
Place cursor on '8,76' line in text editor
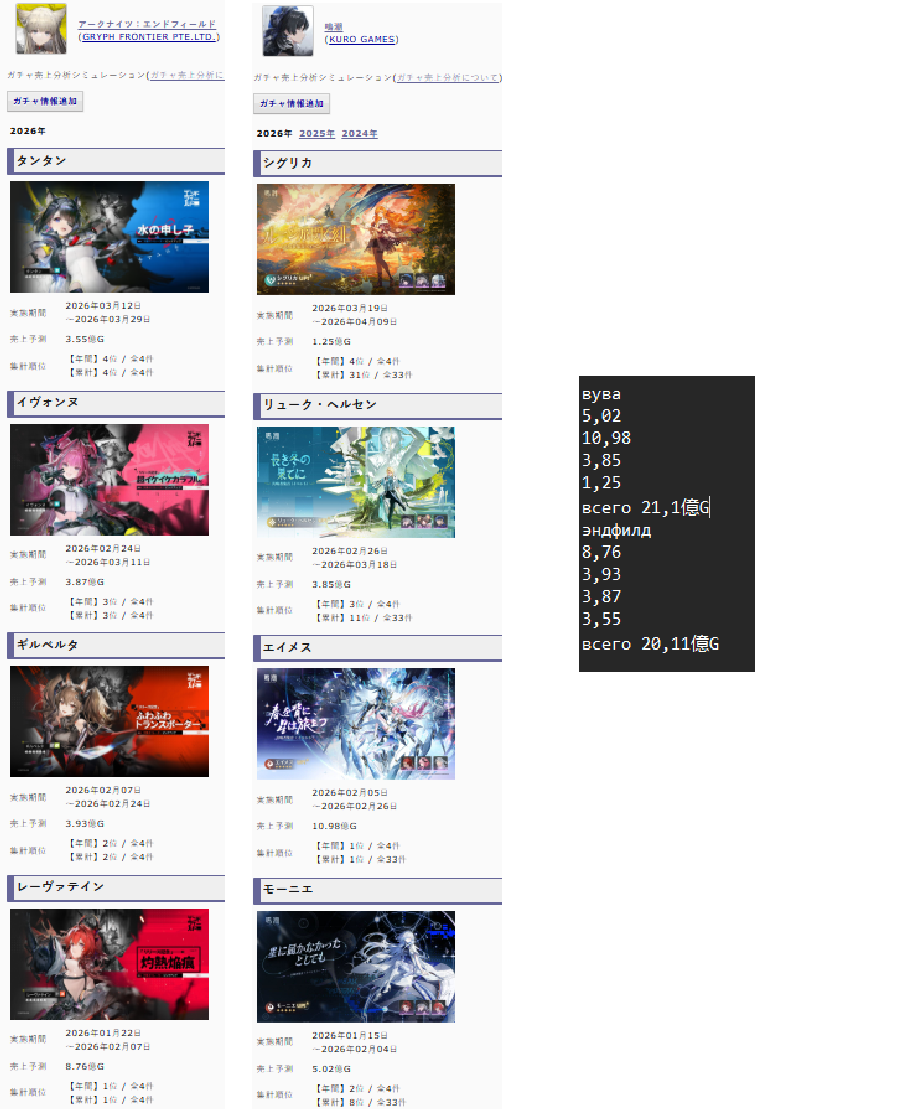pos(601,552)
